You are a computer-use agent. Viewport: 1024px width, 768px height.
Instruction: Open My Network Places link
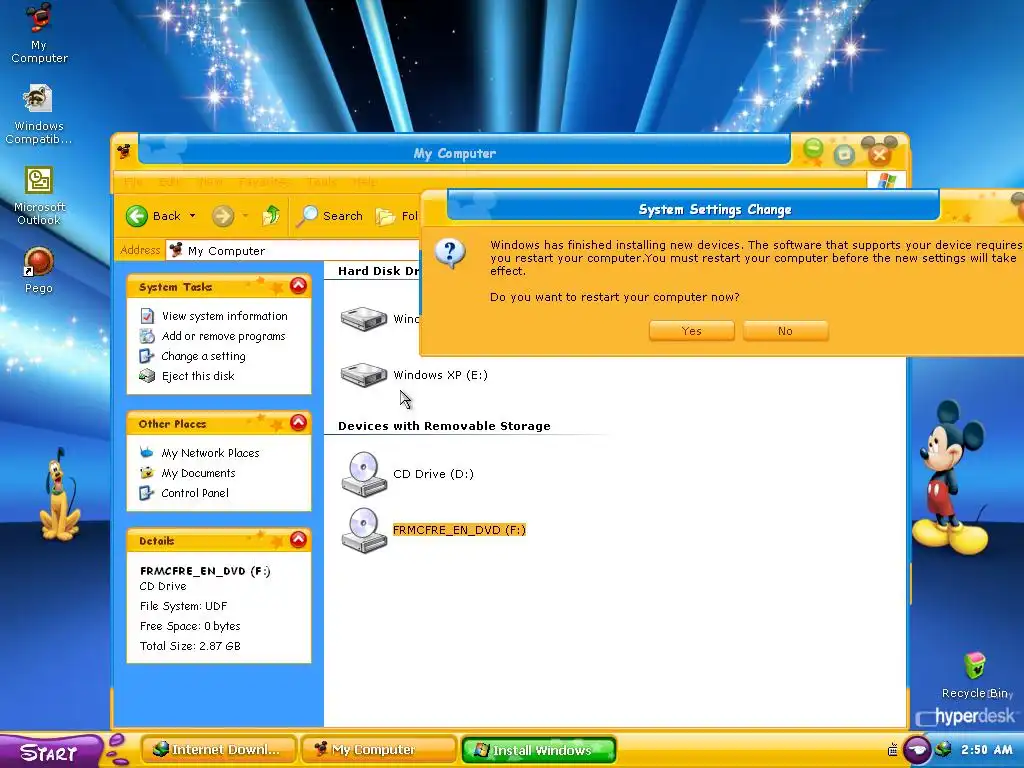210,453
